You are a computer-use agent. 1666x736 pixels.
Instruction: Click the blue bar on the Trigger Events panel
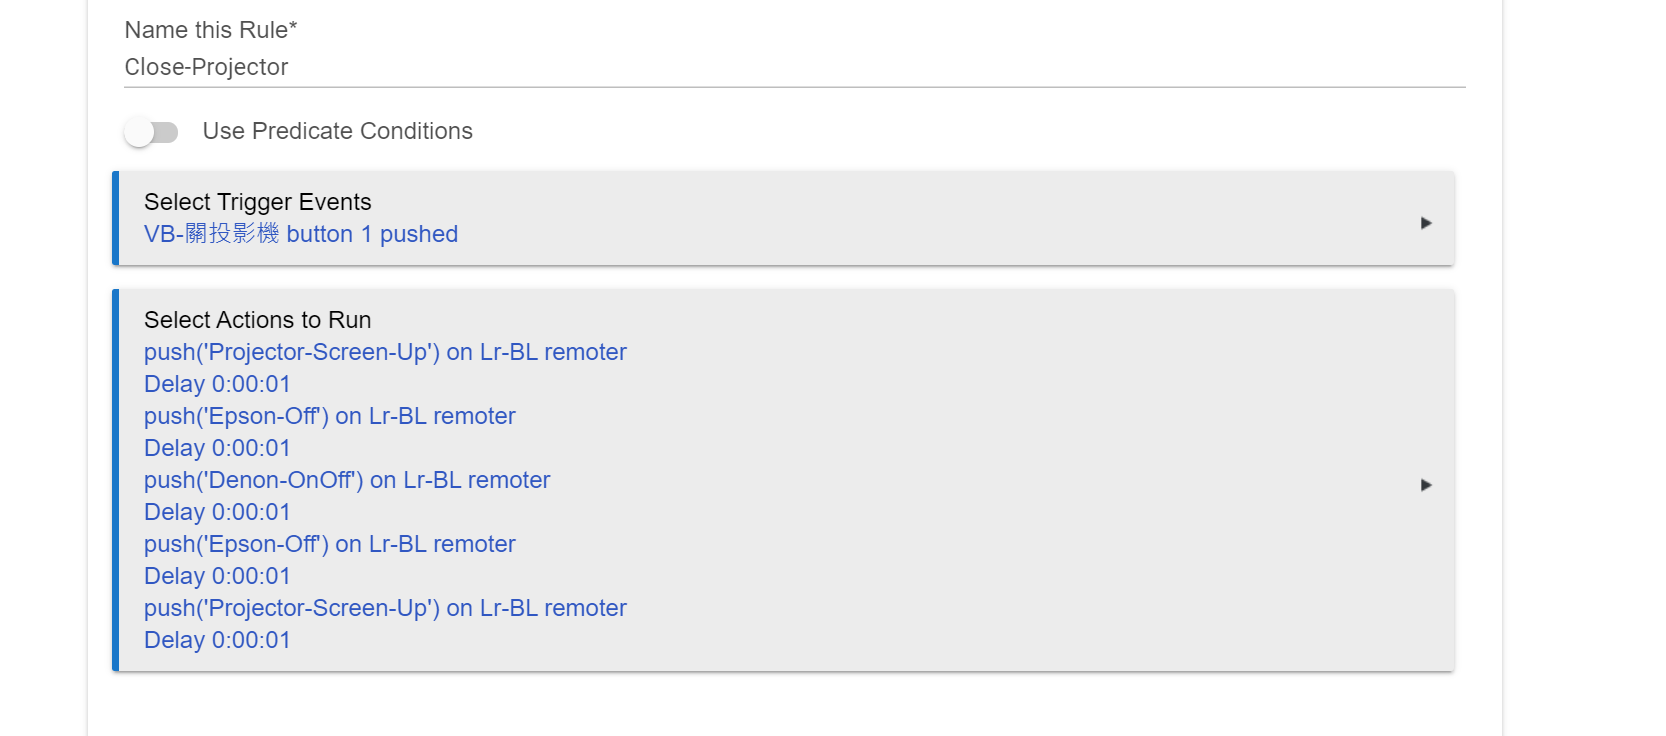tap(116, 218)
